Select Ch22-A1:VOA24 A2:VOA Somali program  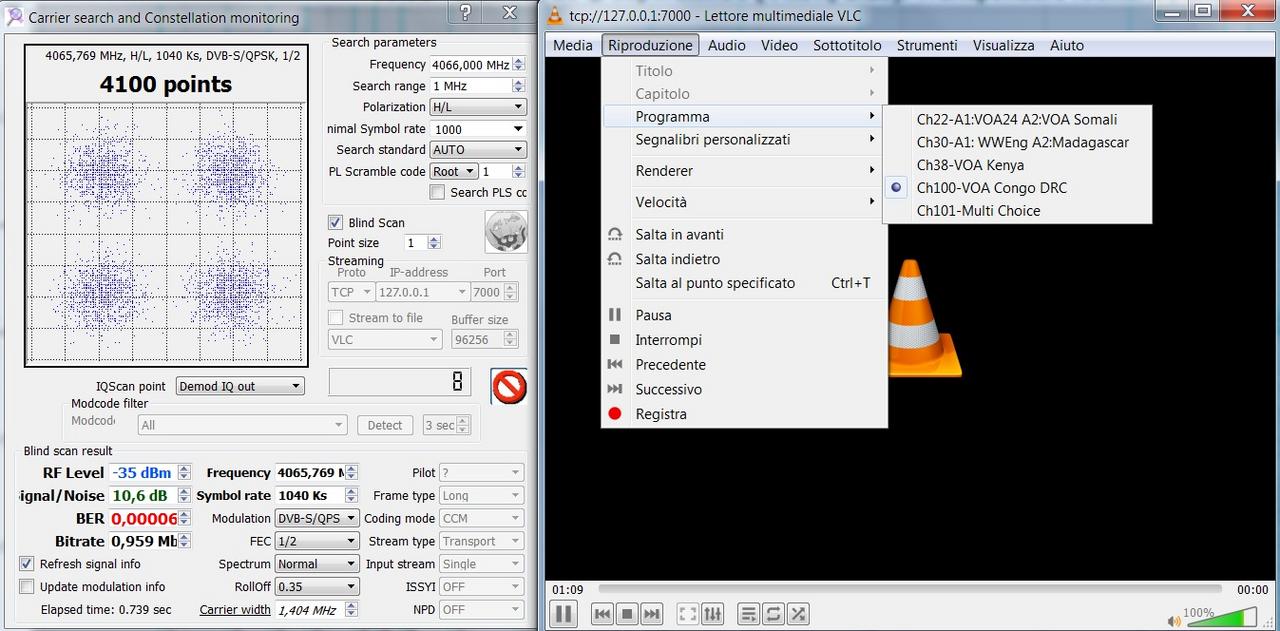point(1017,119)
